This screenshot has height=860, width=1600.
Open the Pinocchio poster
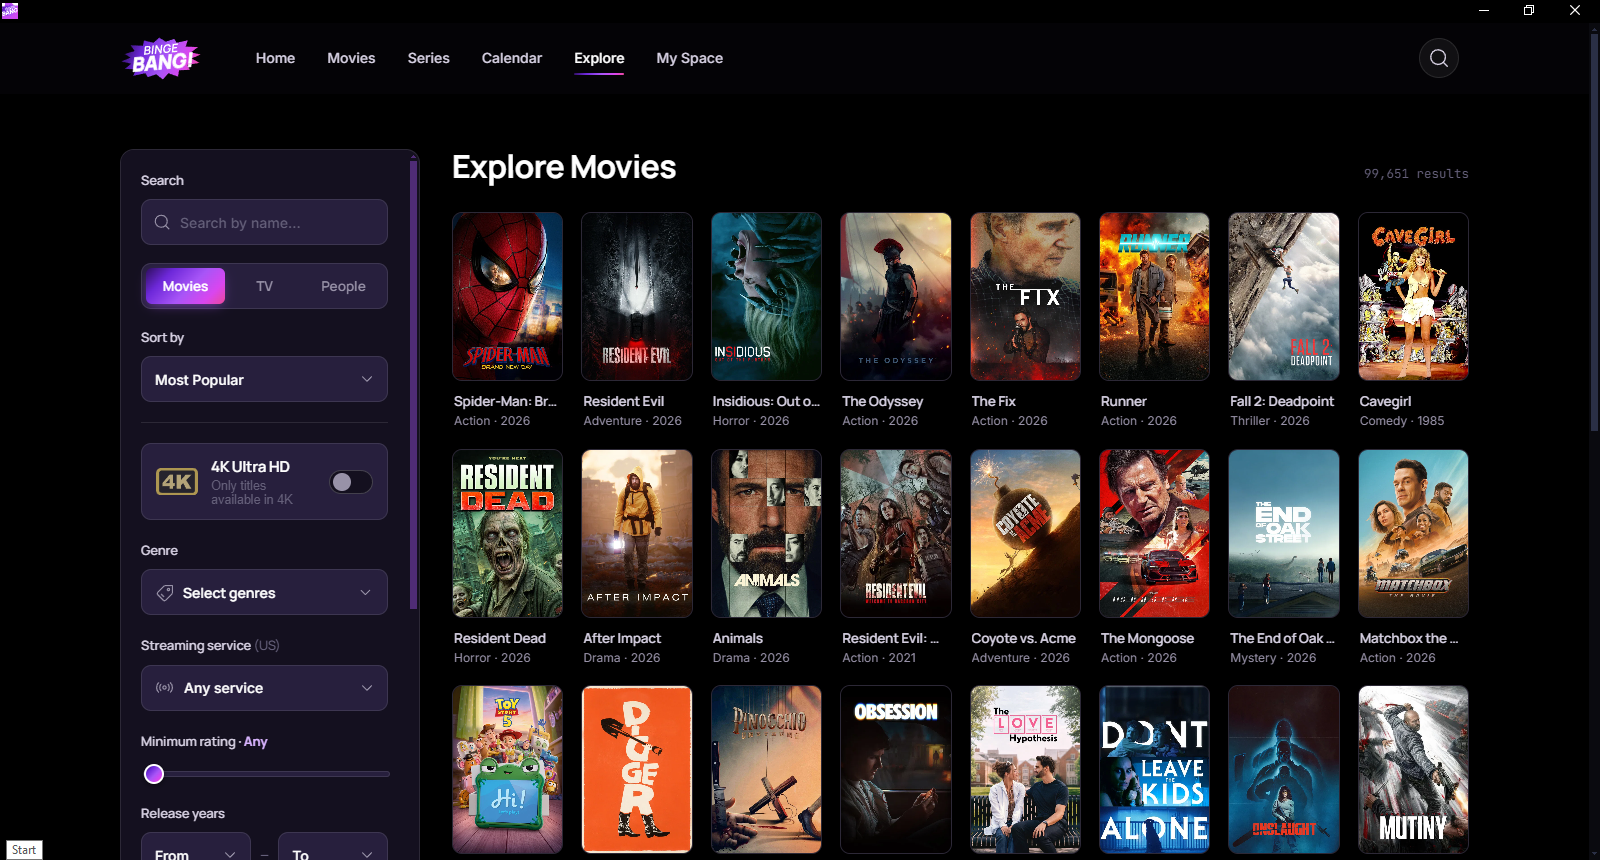tap(766, 769)
